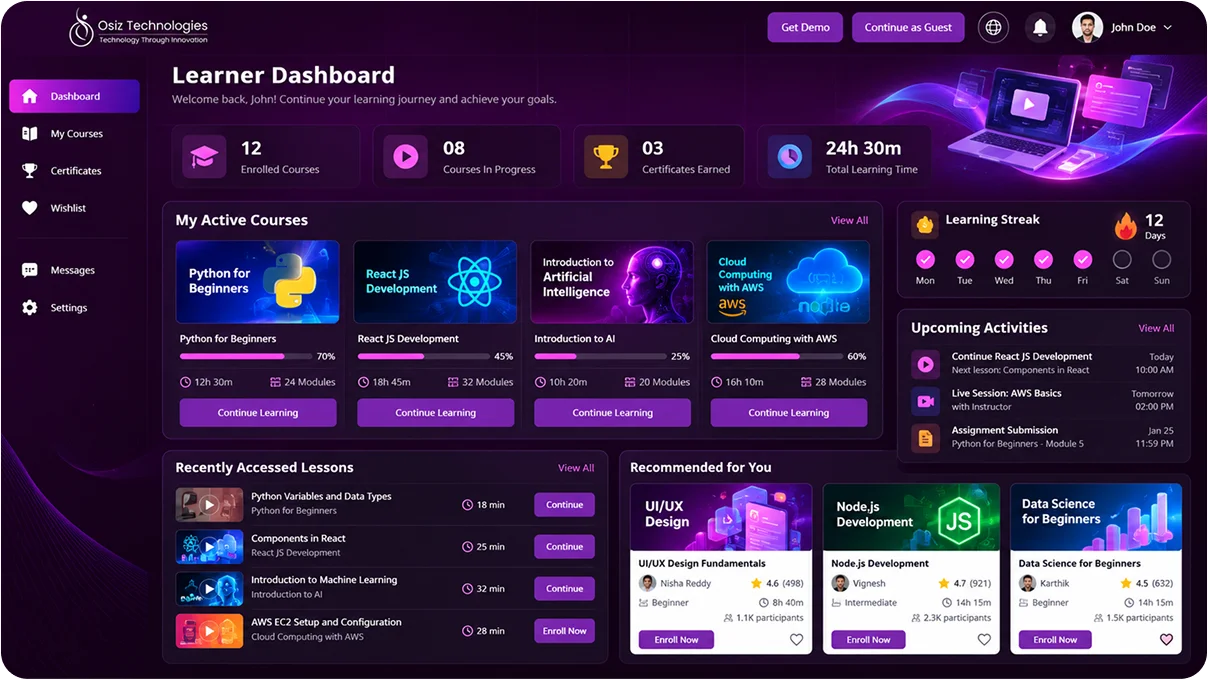Image resolution: width=1208 pixels, height=680 pixels.
Task: Check the Sunday streak circle
Action: [x=1161, y=260]
